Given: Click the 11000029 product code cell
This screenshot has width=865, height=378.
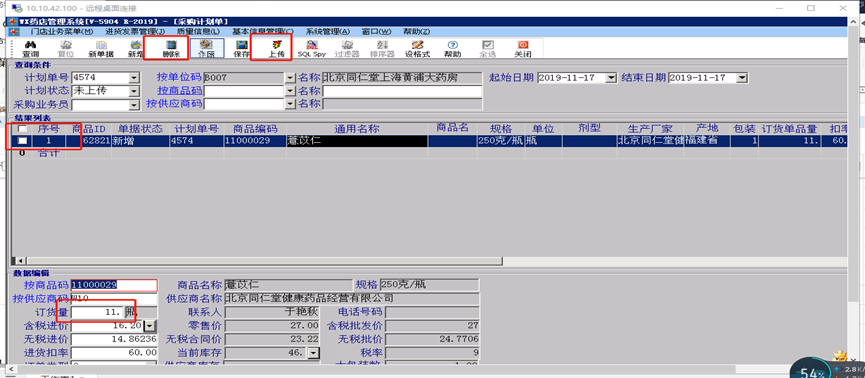Looking at the screenshot, I should point(255,141).
